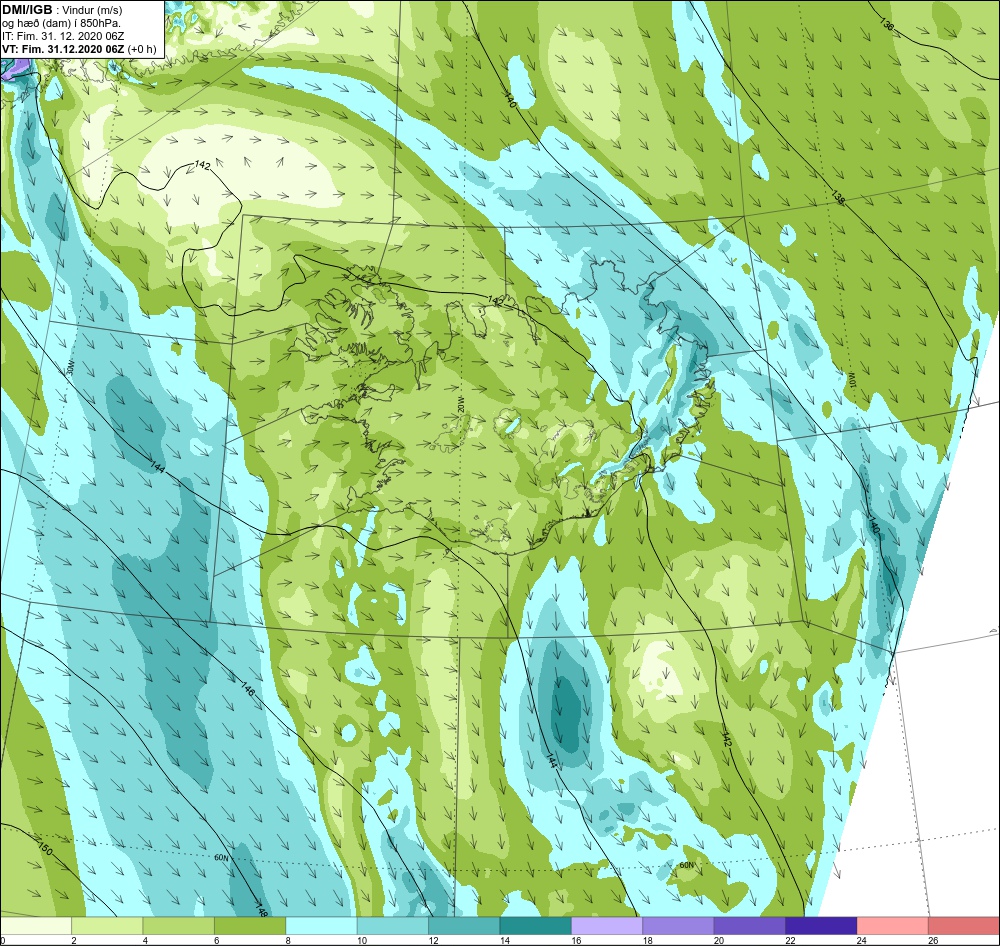This screenshot has height=946, width=1000.
Task: Click the 144 label beside the dark teal wind core
Action: [552, 758]
